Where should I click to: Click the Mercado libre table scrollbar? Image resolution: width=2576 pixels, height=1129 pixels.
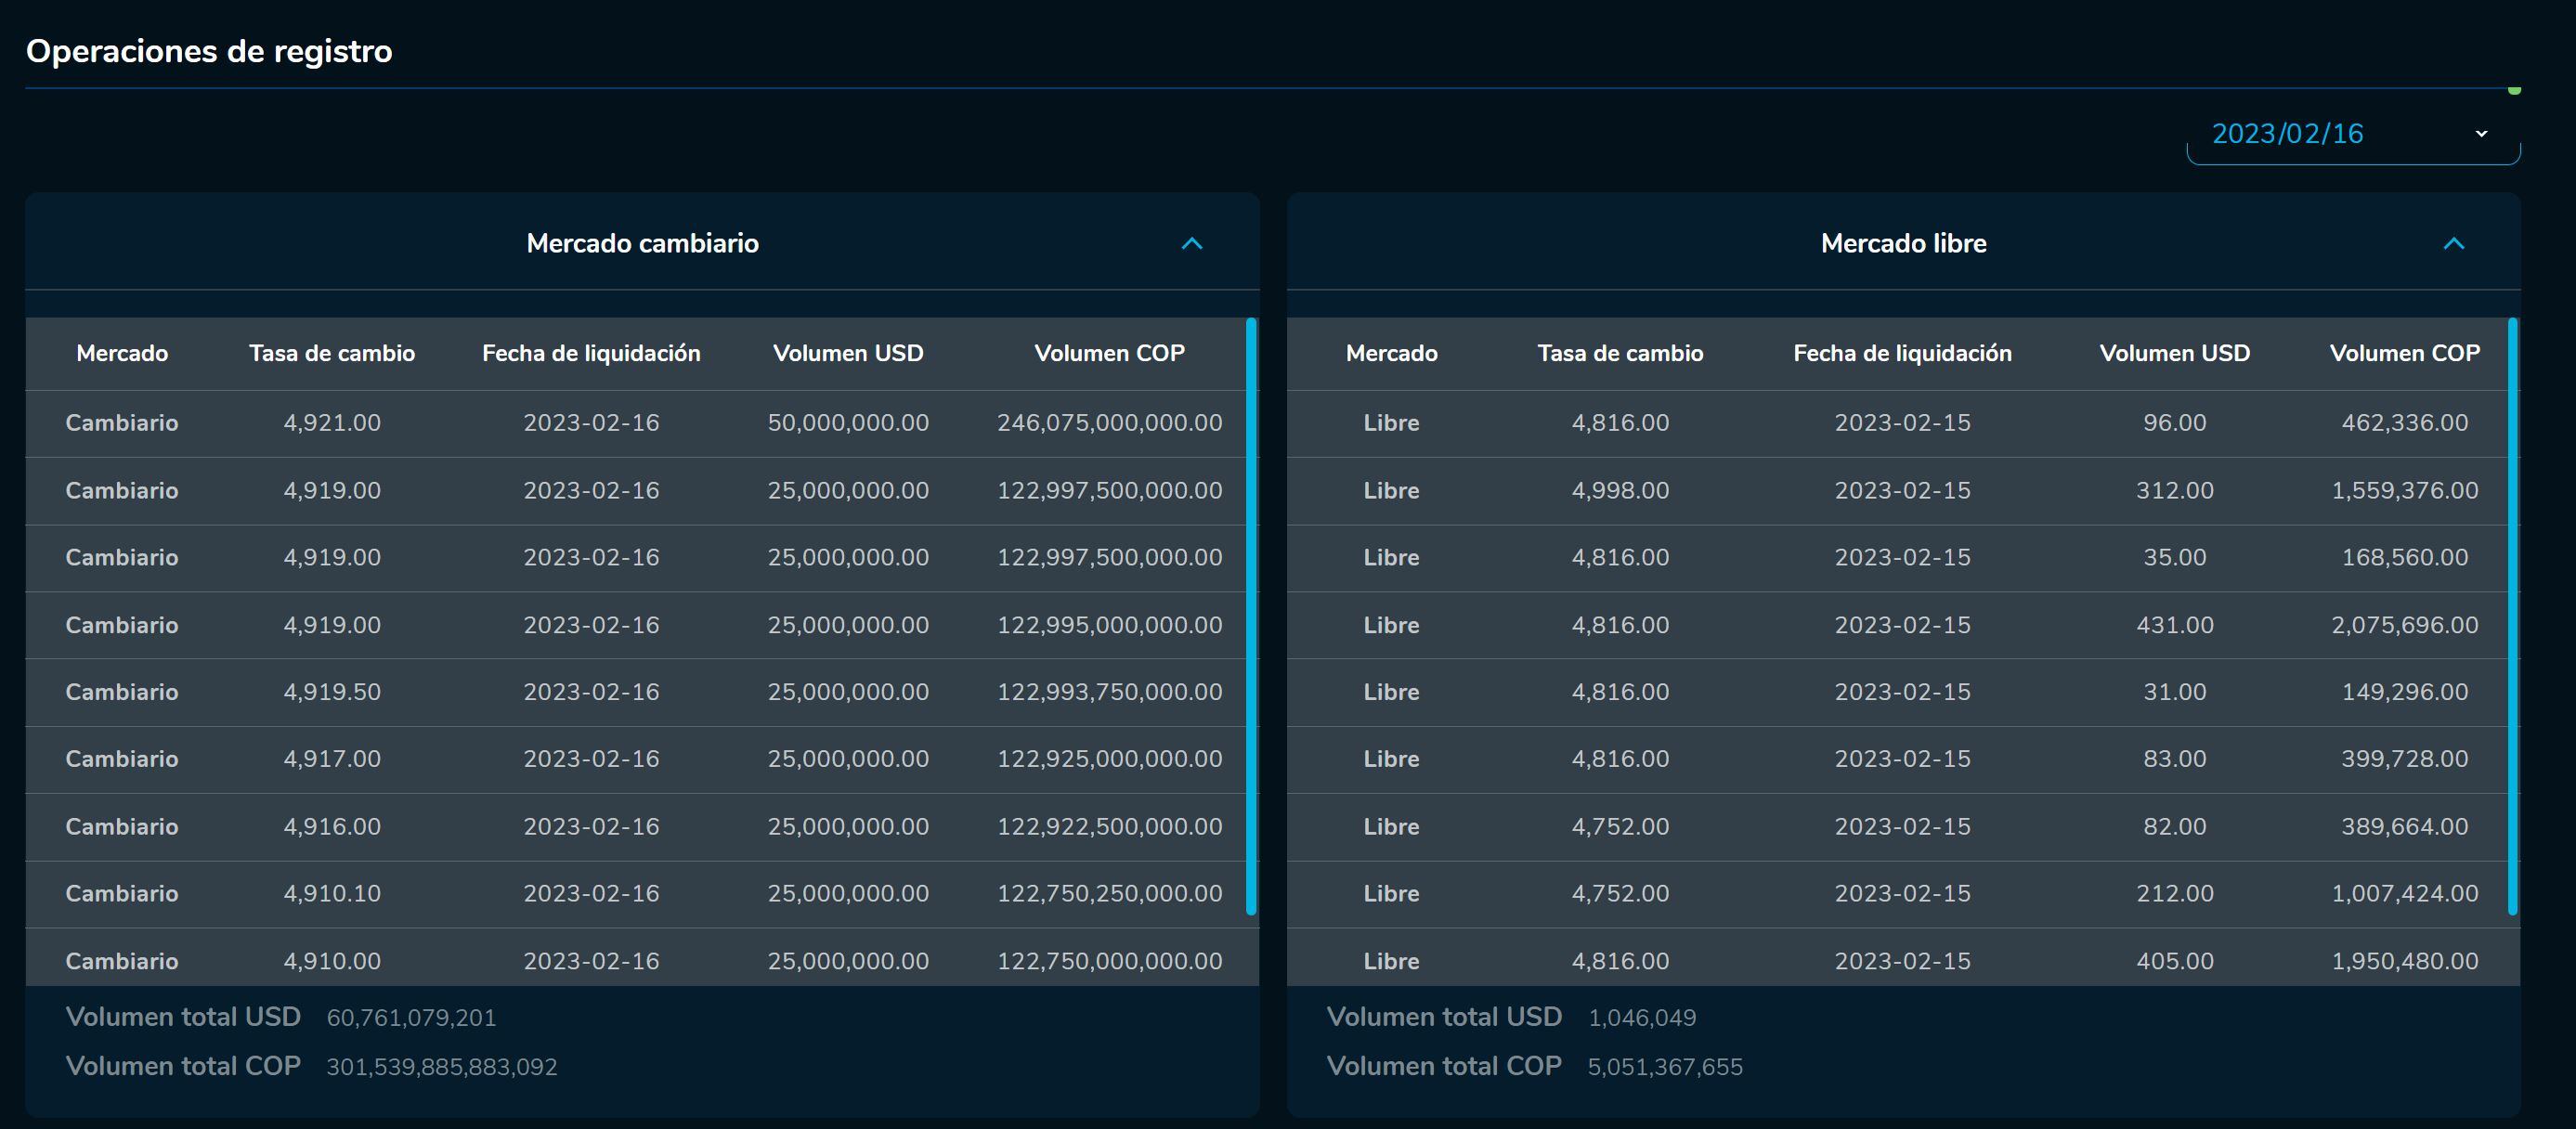point(2512,616)
